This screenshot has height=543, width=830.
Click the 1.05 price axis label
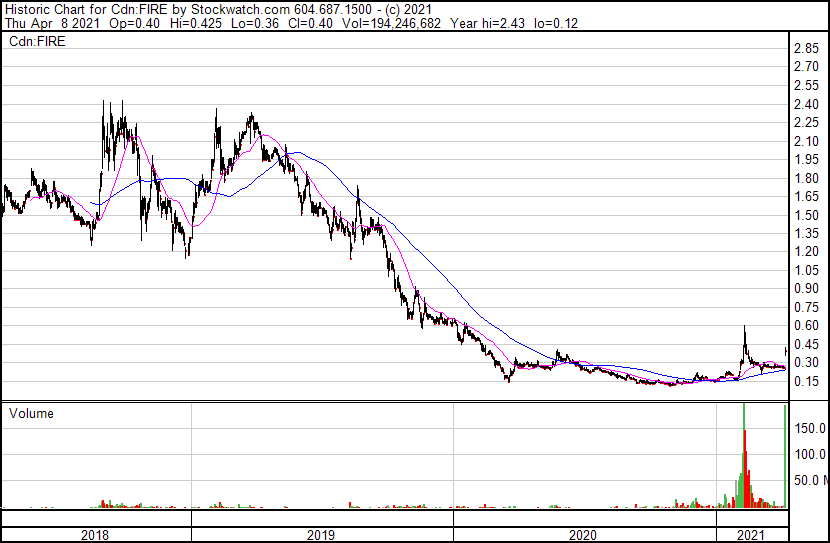click(x=807, y=270)
